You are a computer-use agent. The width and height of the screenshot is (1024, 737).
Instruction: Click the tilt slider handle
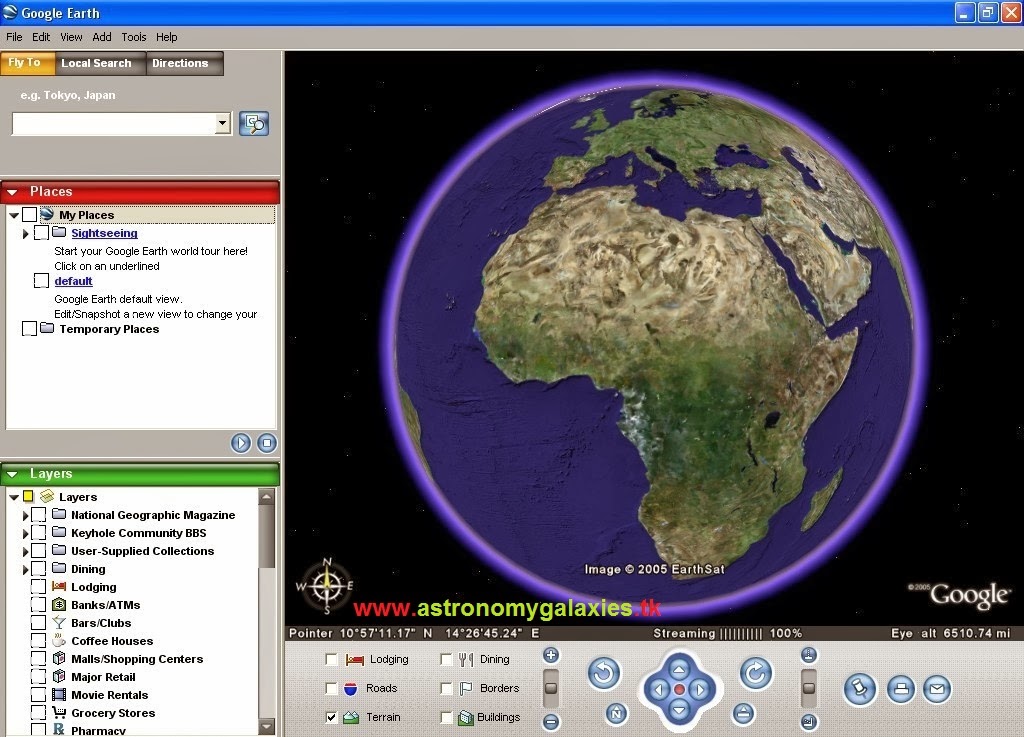(808, 688)
